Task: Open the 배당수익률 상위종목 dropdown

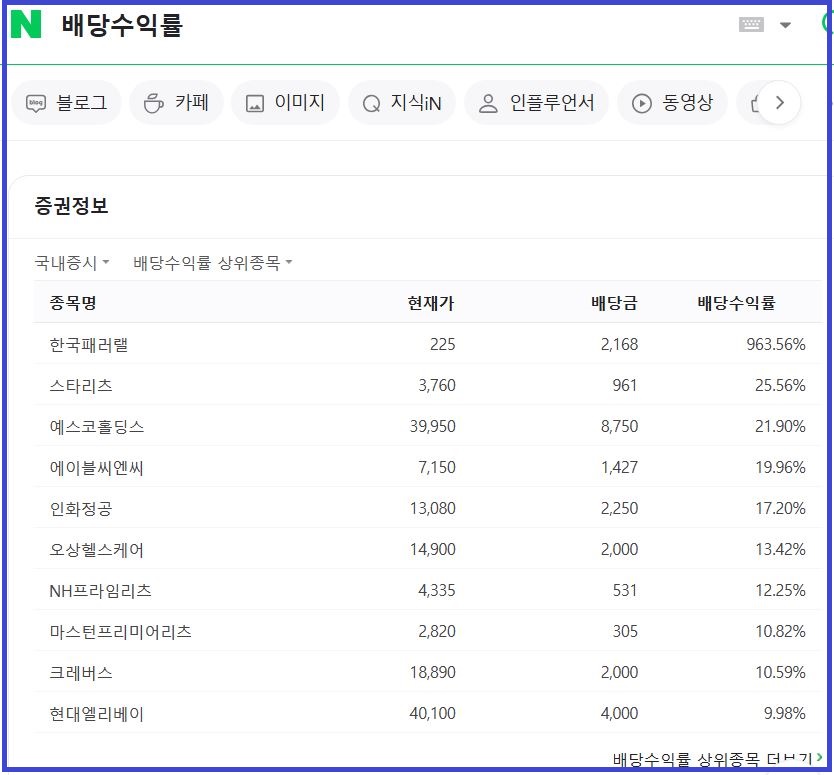Action: 212,262
